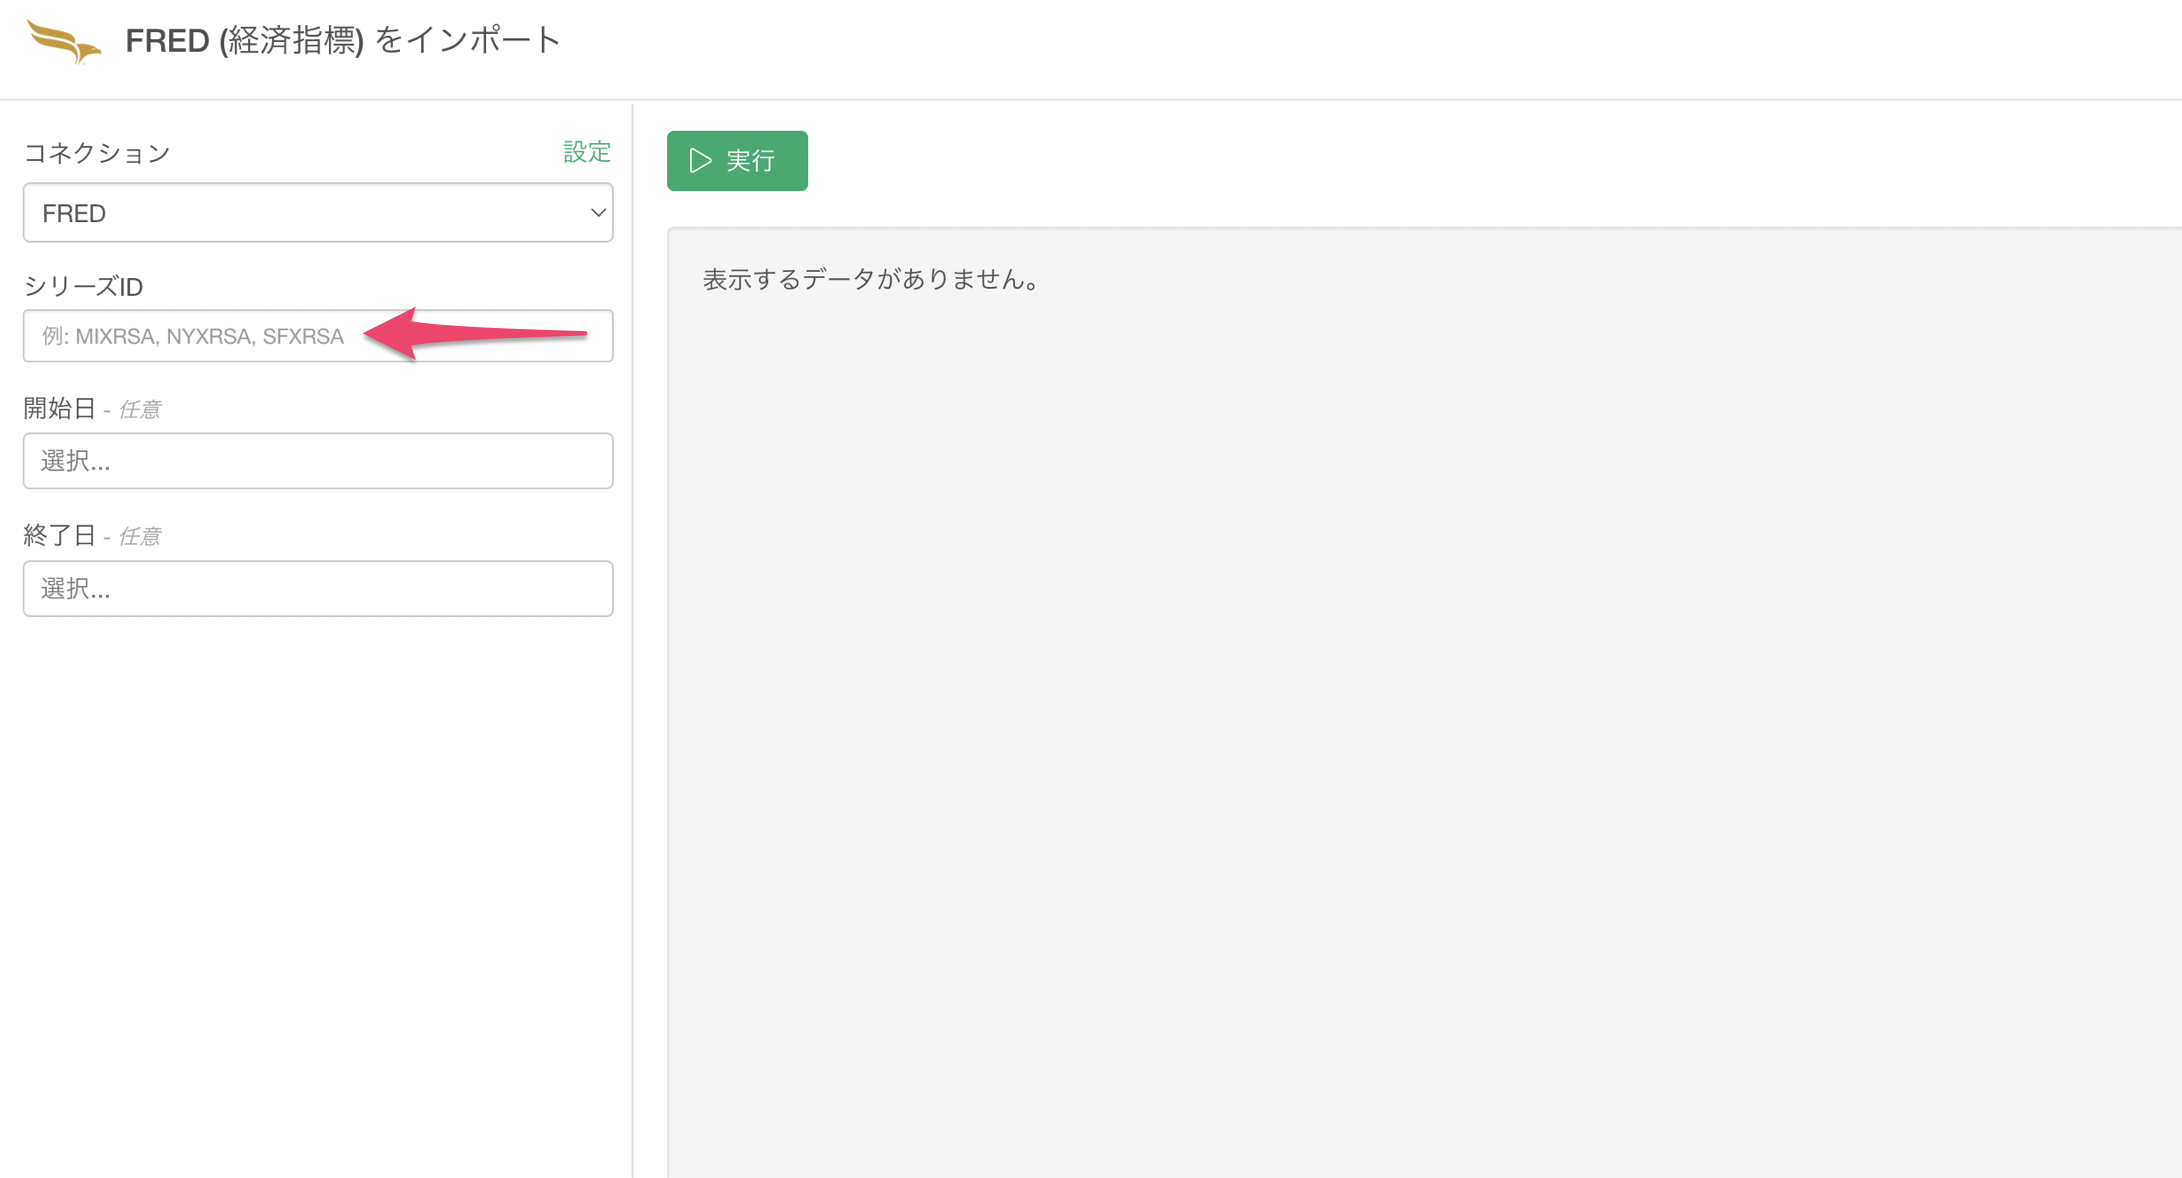Image resolution: width=2182 pixels, height=1178 pixels.
Task: Open the 設定 connection settings link
Action: [x=587, y=152]
